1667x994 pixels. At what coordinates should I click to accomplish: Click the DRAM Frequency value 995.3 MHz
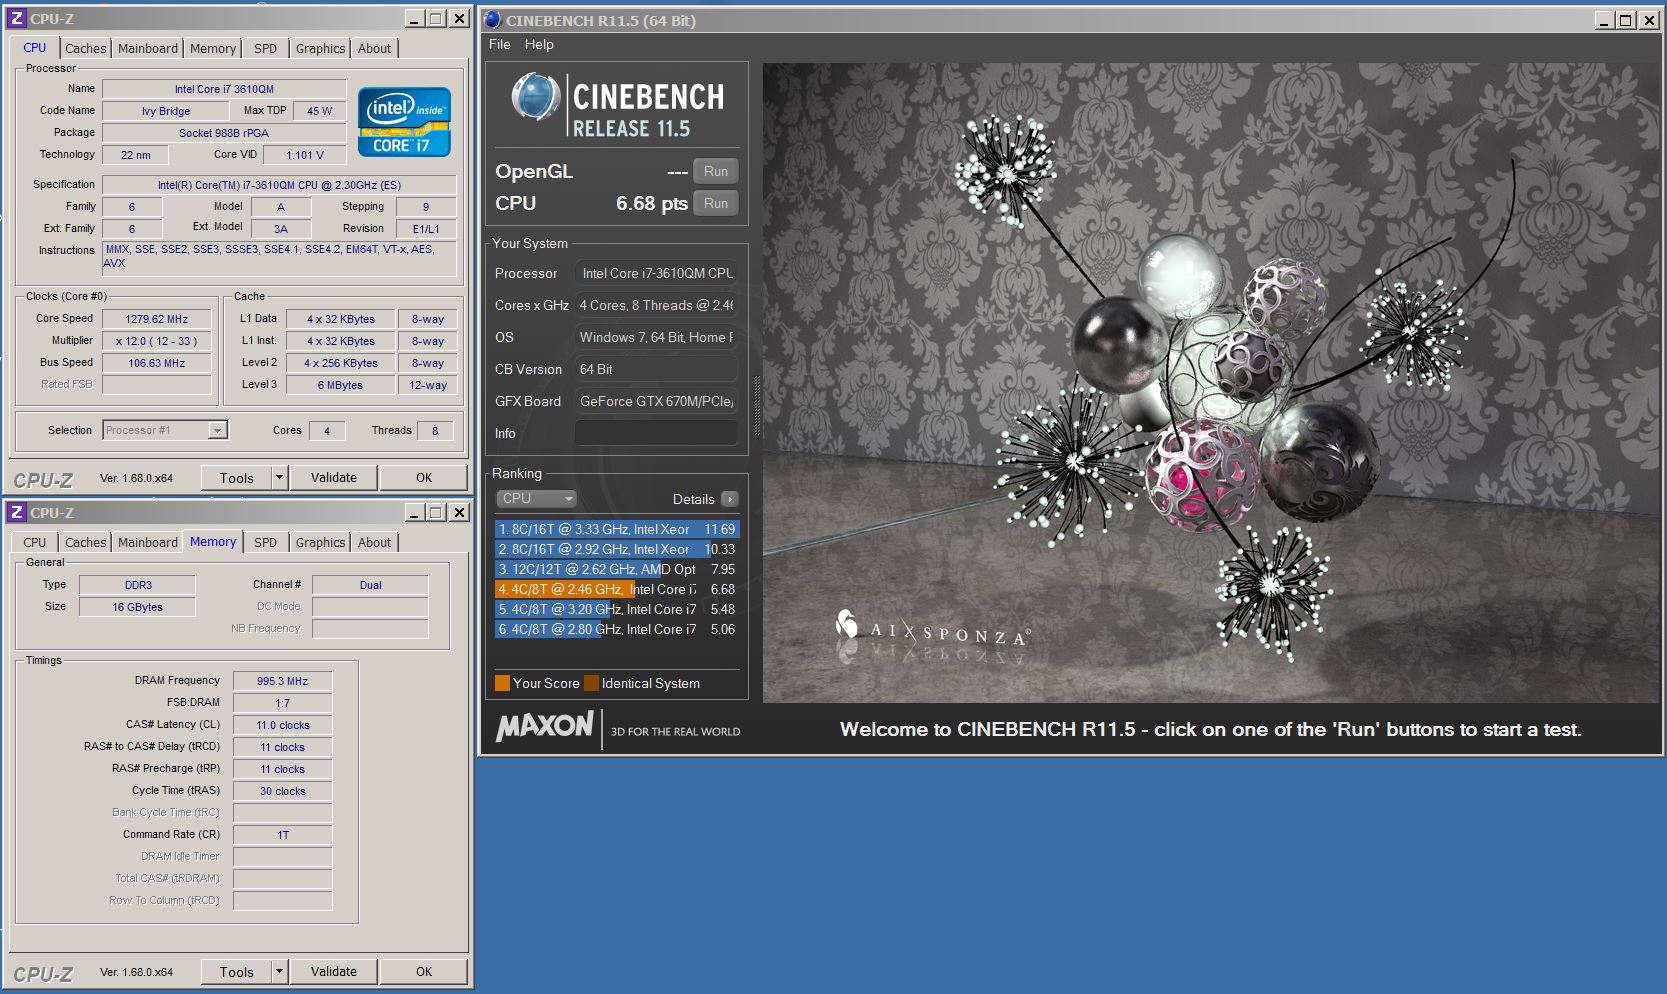coord(283,681)
